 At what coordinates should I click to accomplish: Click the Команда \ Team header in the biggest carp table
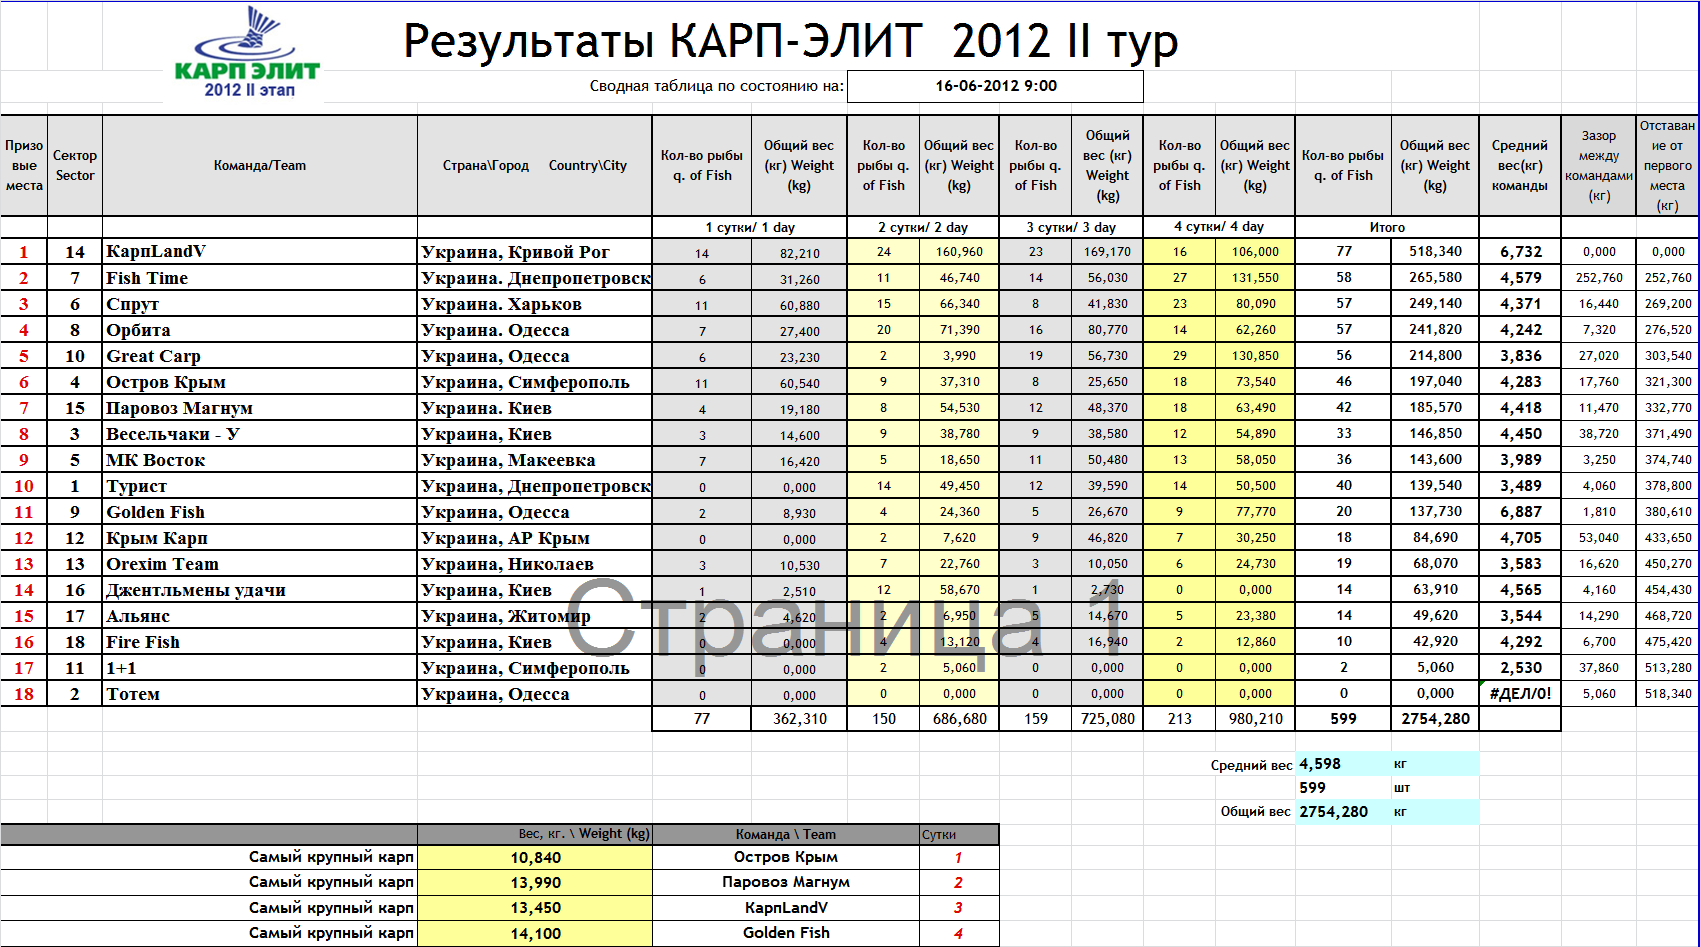point(786,834)
